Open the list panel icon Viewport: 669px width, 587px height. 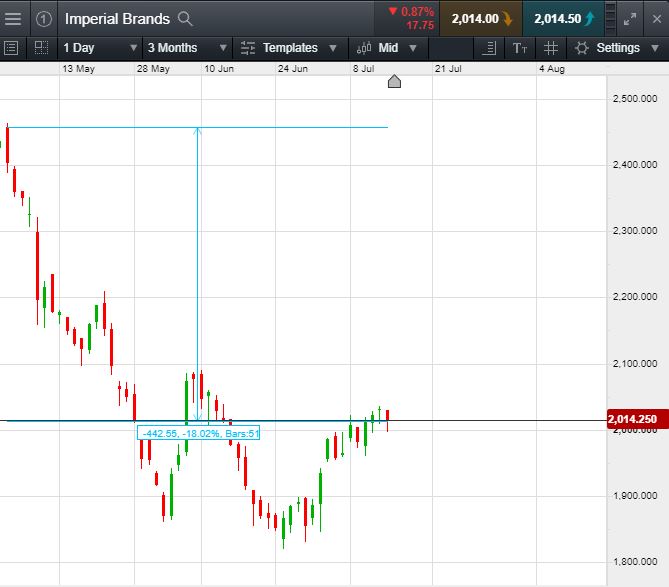11,48
